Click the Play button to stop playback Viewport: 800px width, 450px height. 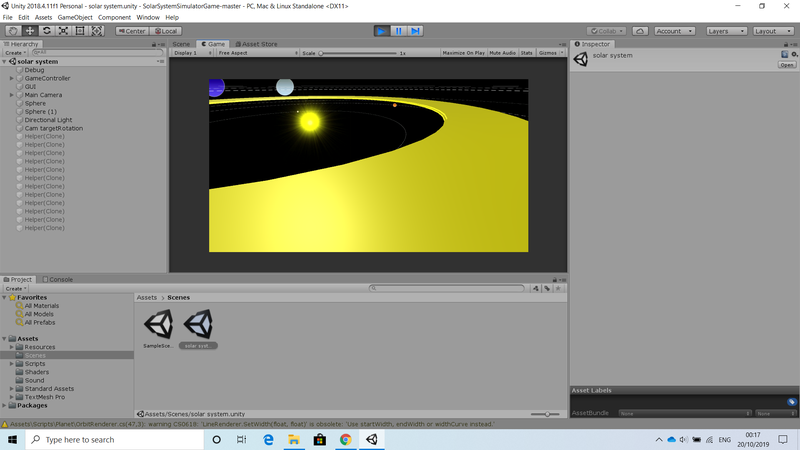pyautogui.click(x=382, y=31)
